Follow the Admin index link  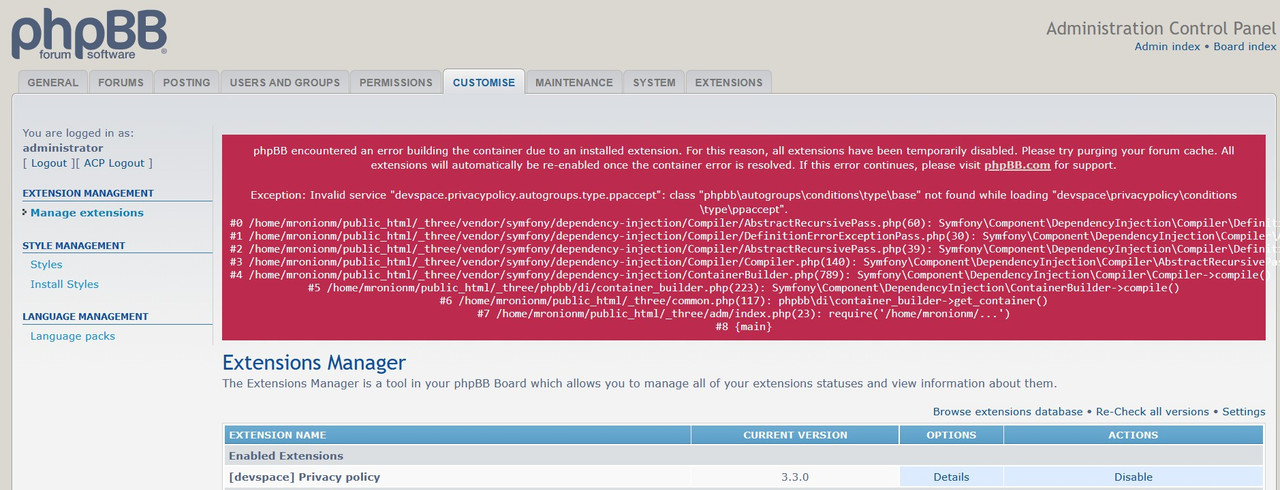[1167, 46]
